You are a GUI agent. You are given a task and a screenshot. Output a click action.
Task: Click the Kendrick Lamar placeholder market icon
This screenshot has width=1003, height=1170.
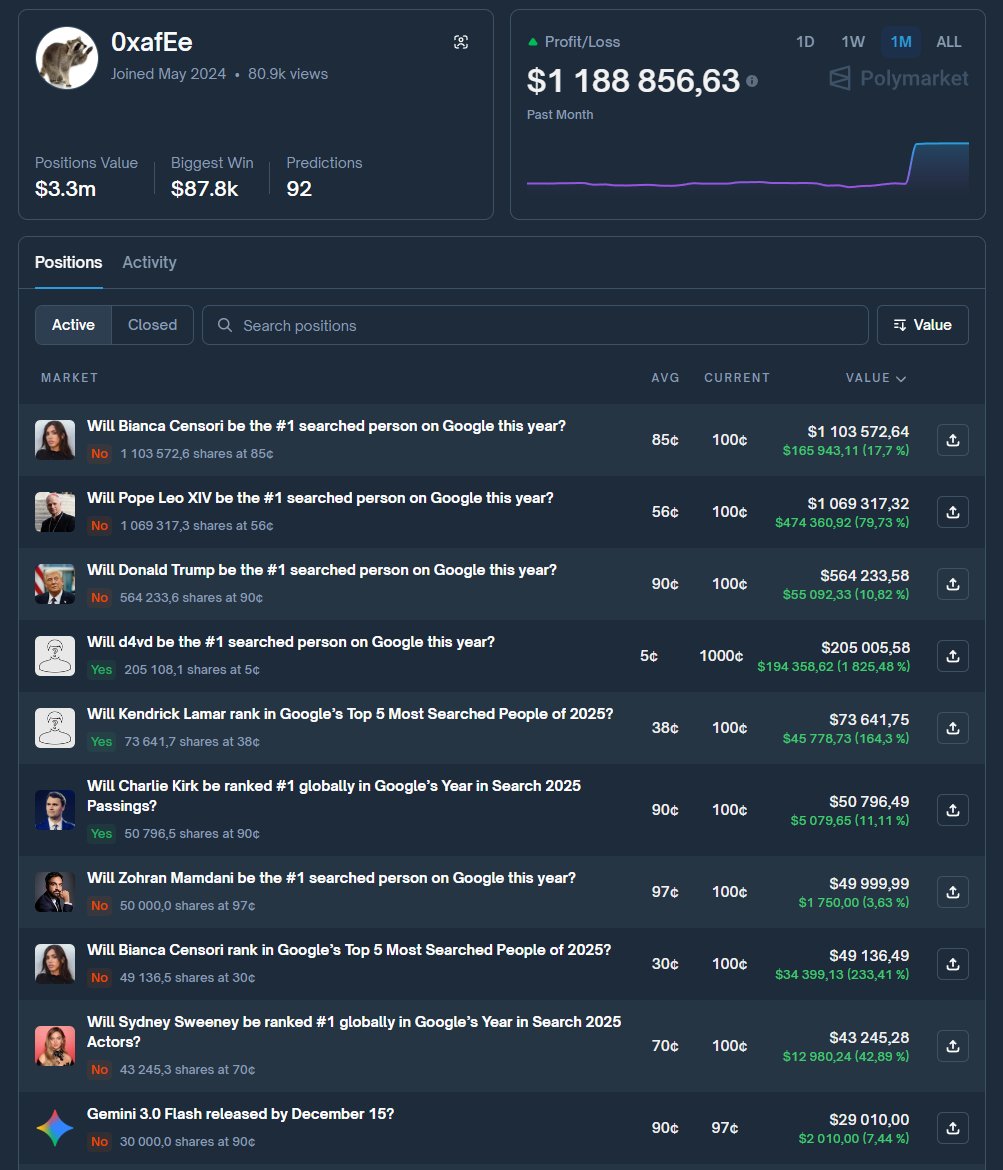(x=55, y=728)
